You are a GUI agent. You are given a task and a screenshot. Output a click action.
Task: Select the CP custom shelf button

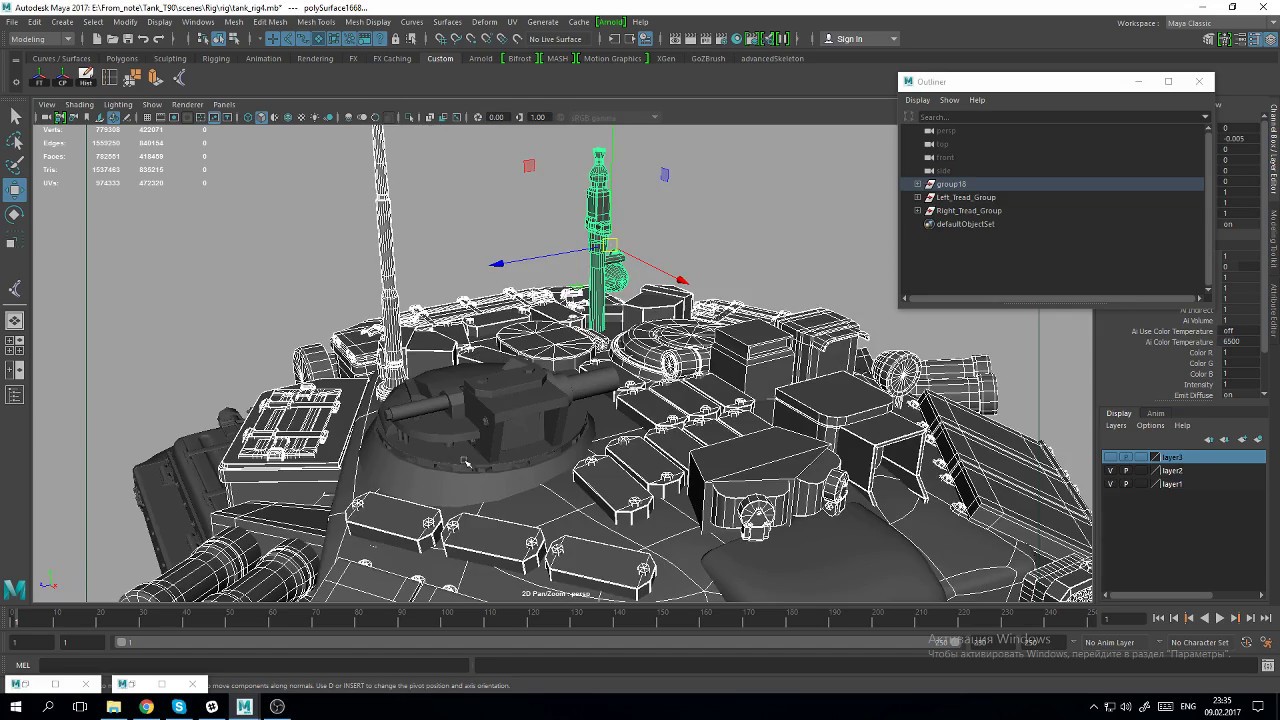[x=63, y=77]
